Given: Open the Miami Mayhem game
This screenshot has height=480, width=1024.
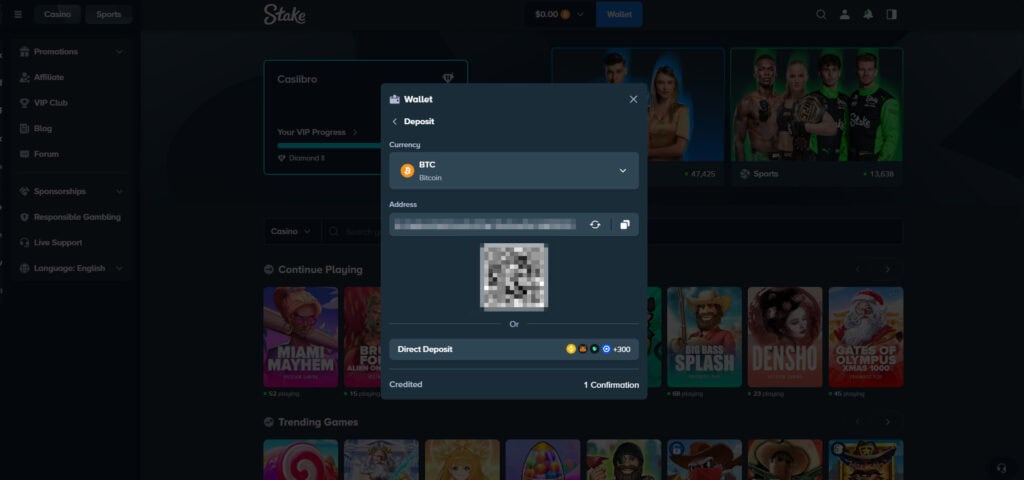Looking at the screenshot, I should [300, 337].
